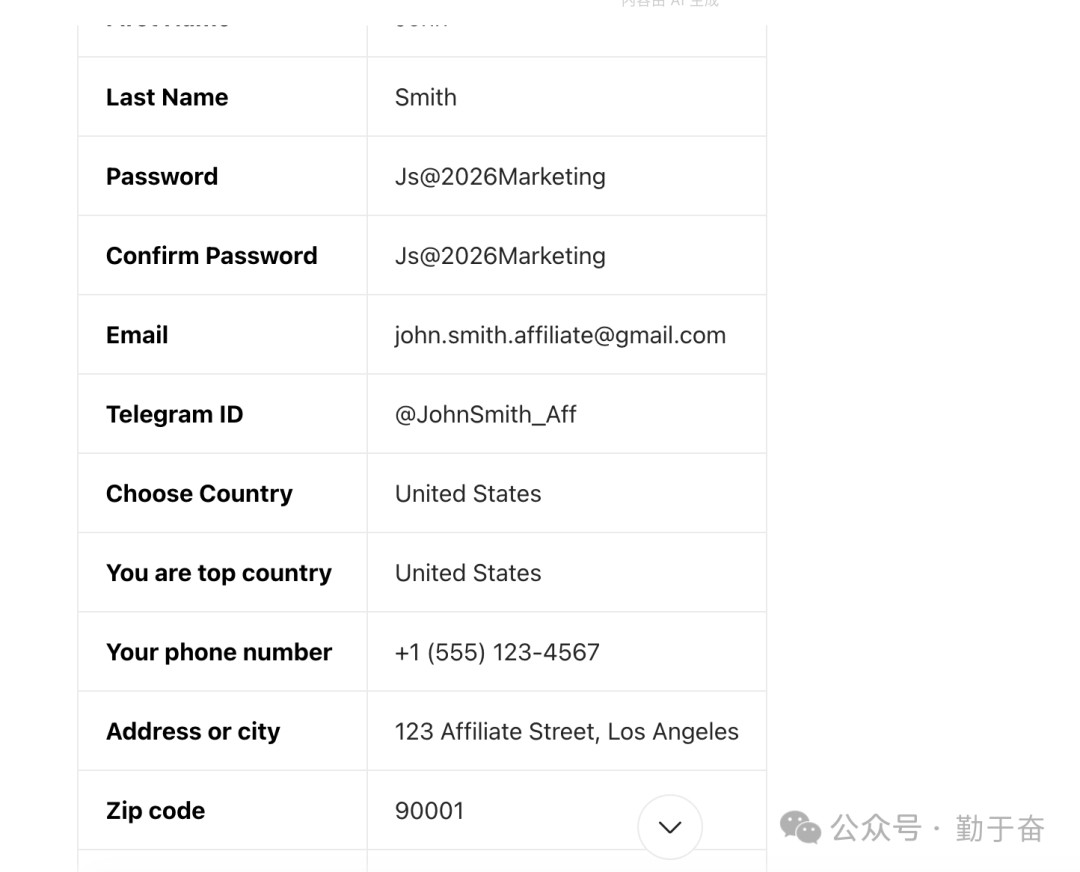Click United States in Choose Country row
1080x872 pixels.
(468, 493)
